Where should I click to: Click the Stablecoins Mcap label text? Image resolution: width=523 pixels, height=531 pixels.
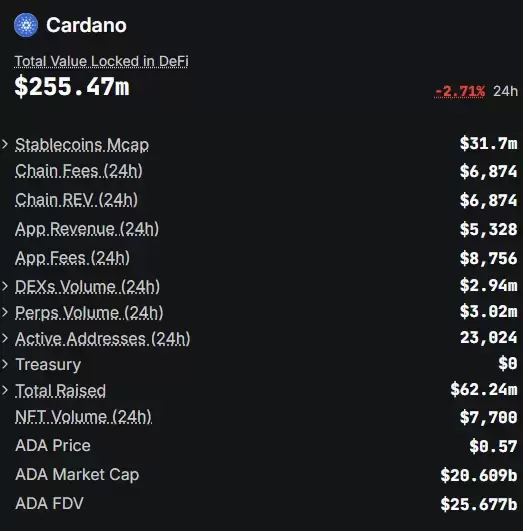pyautogui.click(x=82, y=145)
